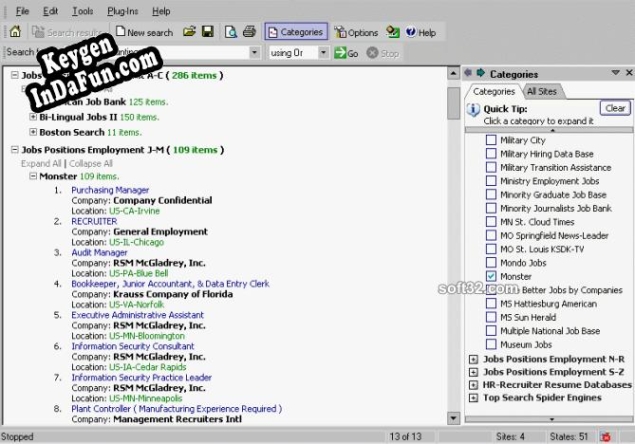
Task: Open Options from the toolbar
Action: [x=356, y=32]
